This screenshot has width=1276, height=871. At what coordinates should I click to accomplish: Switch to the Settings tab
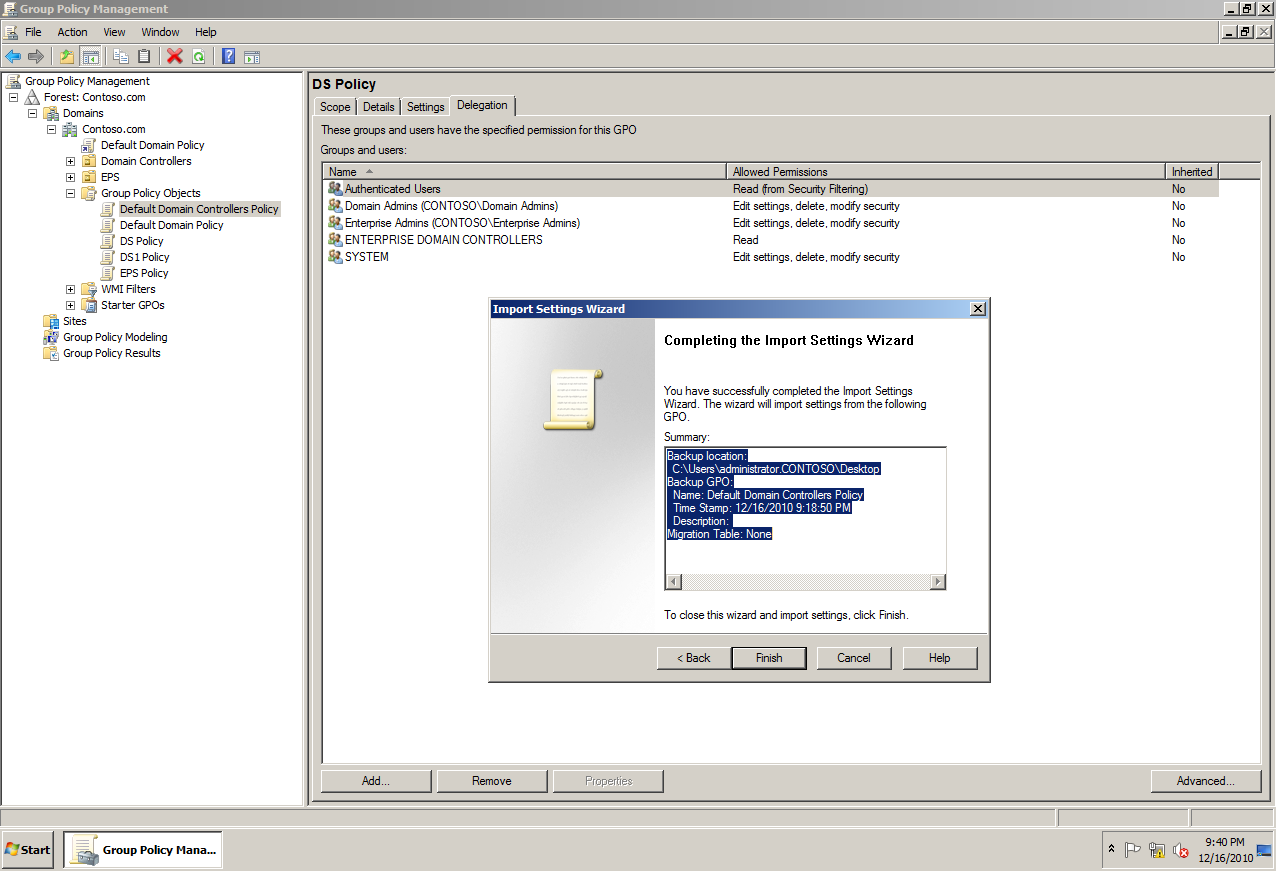[x=425, y=105]
